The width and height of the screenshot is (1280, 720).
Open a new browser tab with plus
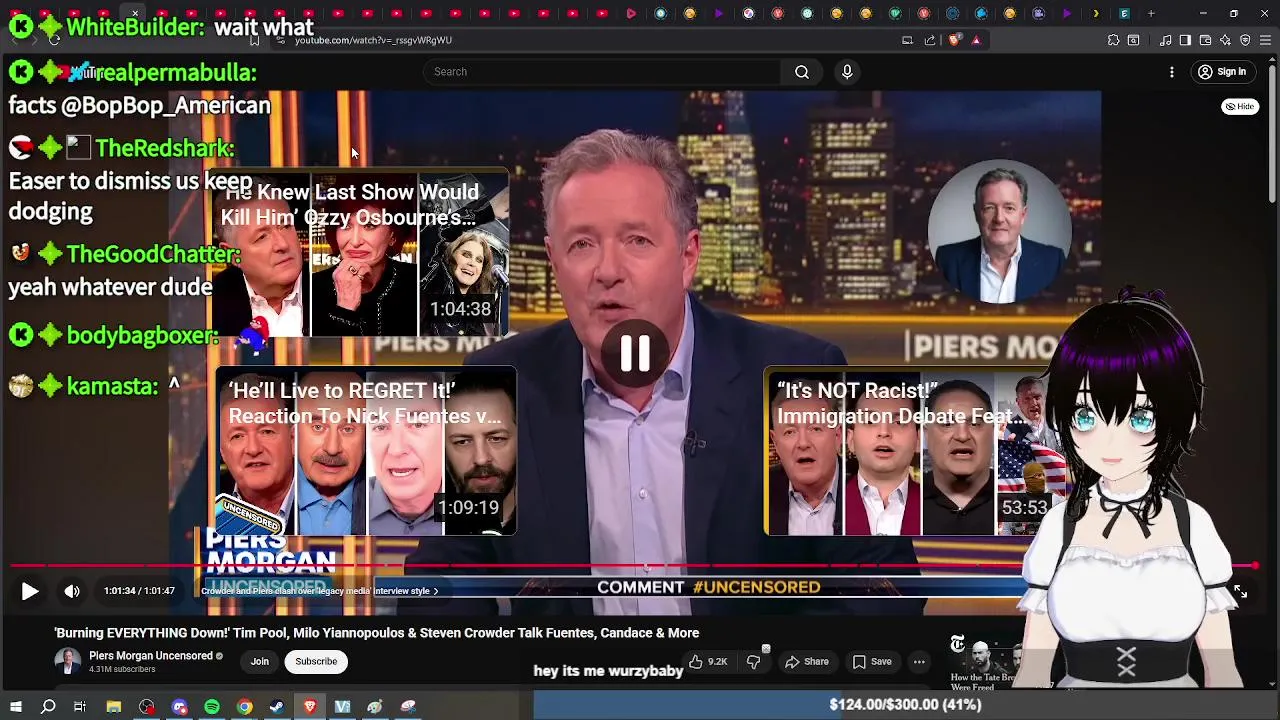click(x=1151, y=14)
